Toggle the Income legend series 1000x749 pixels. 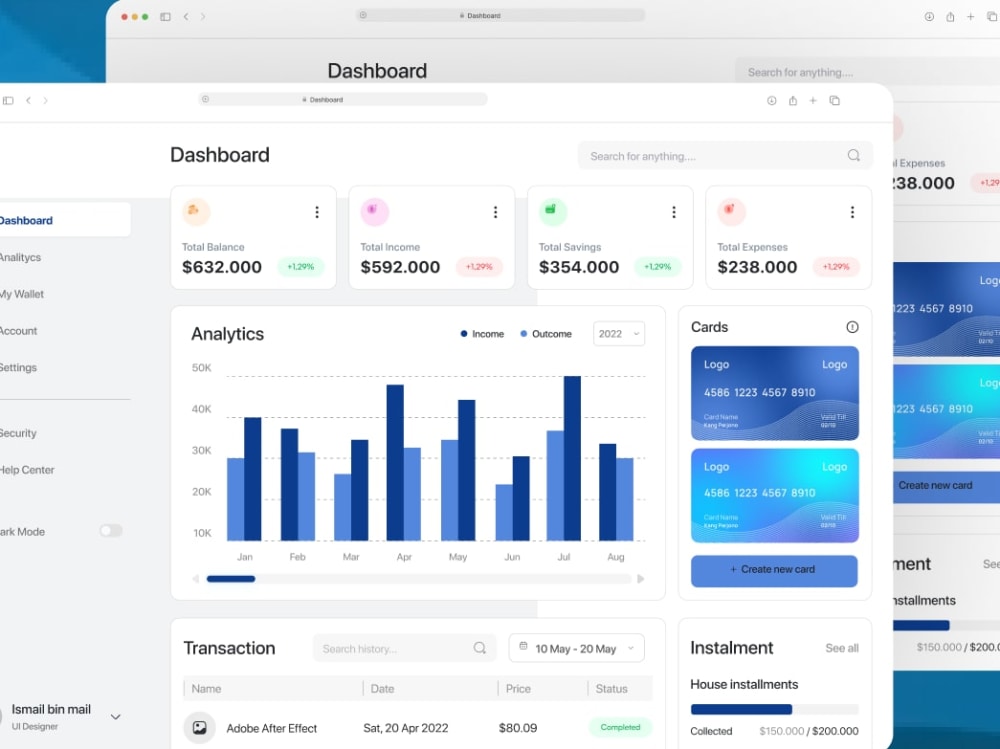click(x=482, y=334)
